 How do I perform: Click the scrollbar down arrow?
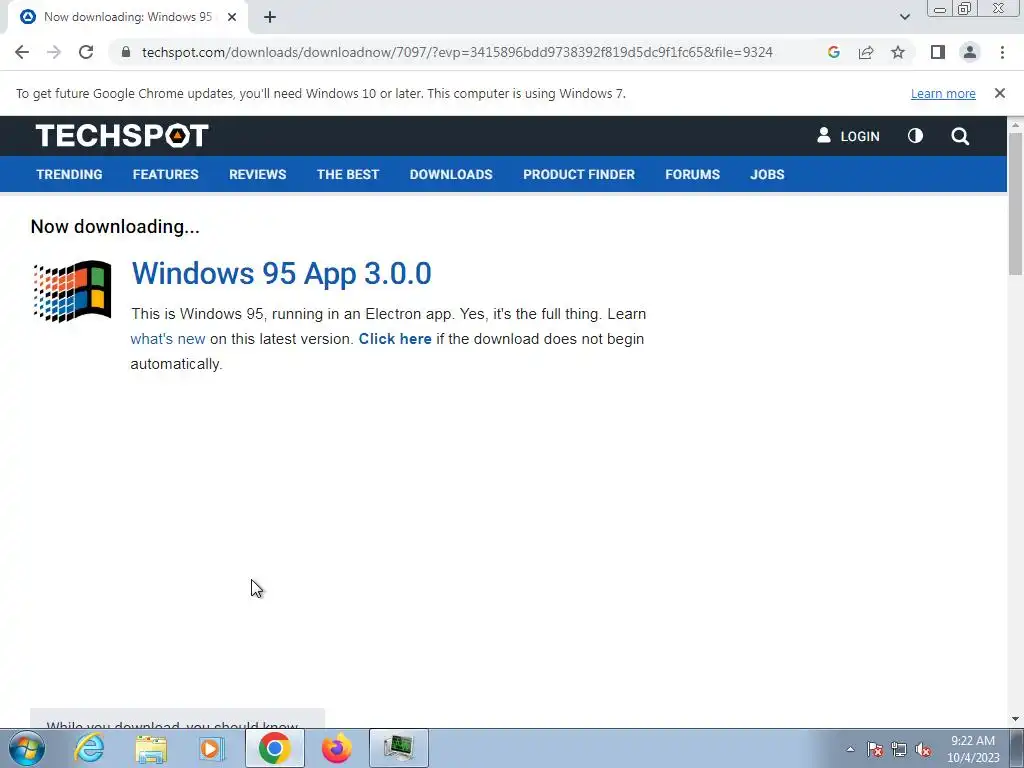(1016, 719)
